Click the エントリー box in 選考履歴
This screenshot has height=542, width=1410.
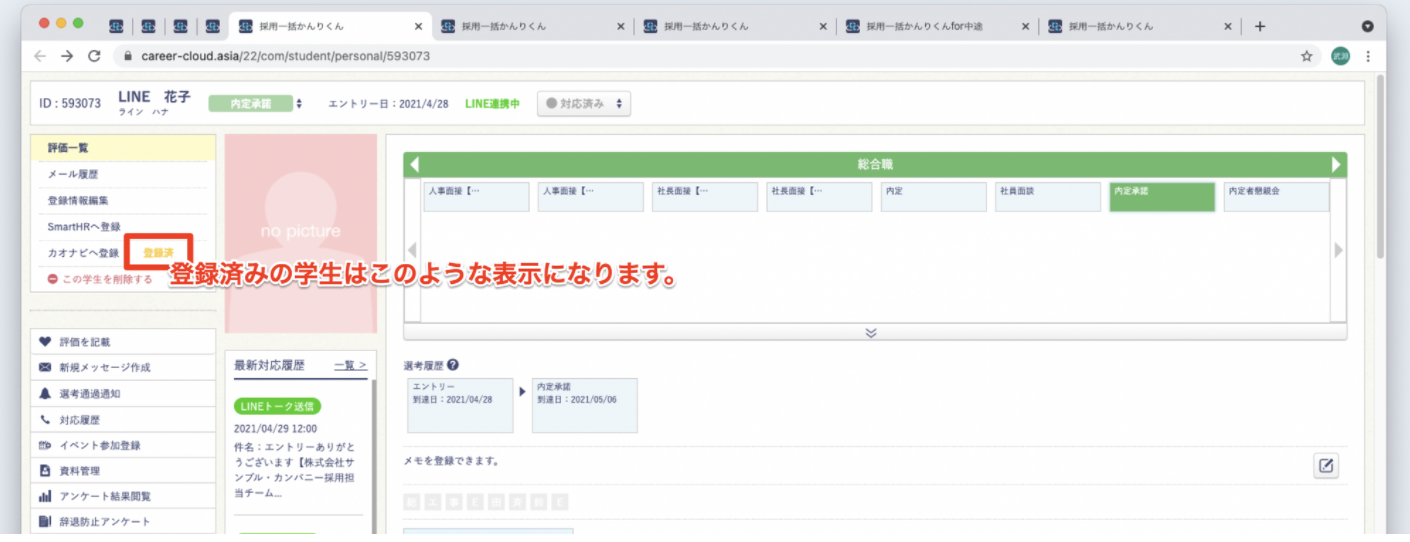[x=460, y=405]
